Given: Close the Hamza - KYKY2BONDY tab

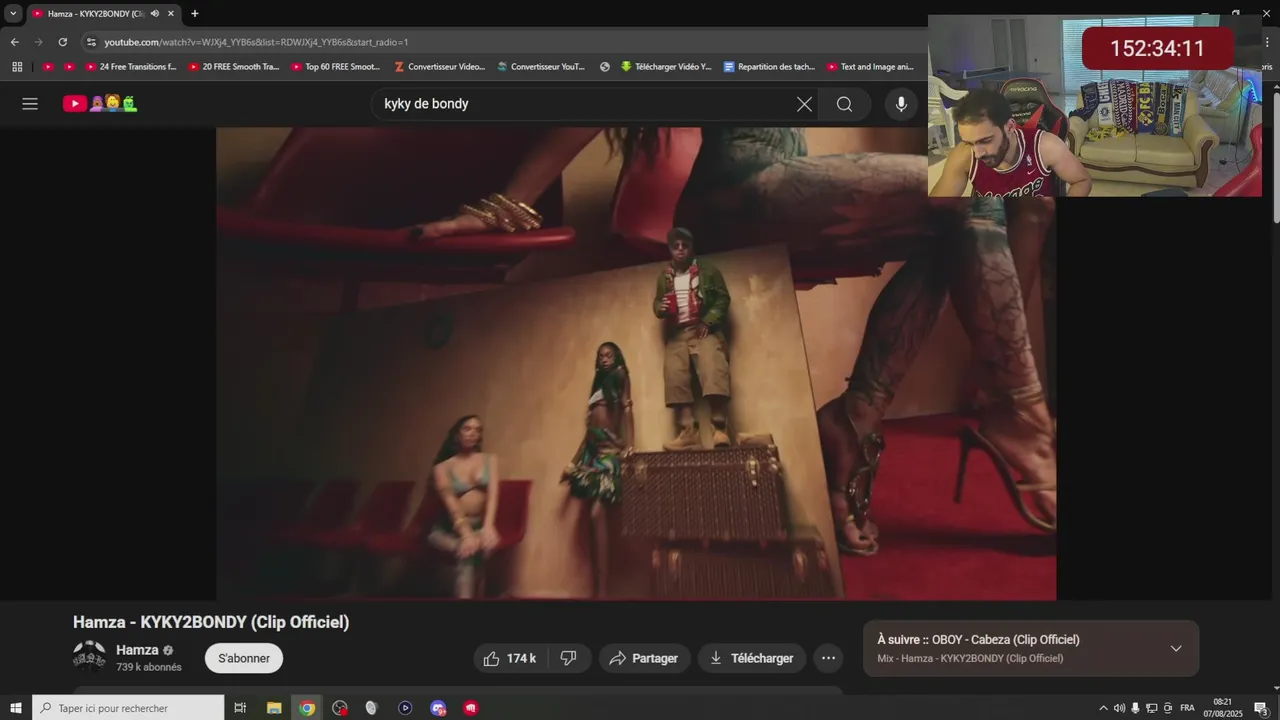Looking at the screenshot, I should pyautogui.click(x=171, y=14).
